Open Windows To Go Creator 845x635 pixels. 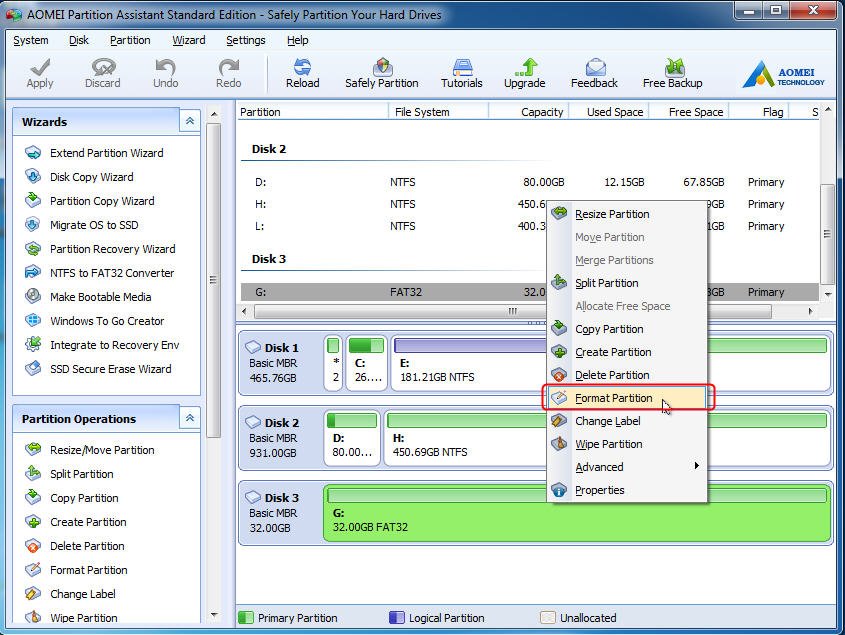click(x=94, y=321)
